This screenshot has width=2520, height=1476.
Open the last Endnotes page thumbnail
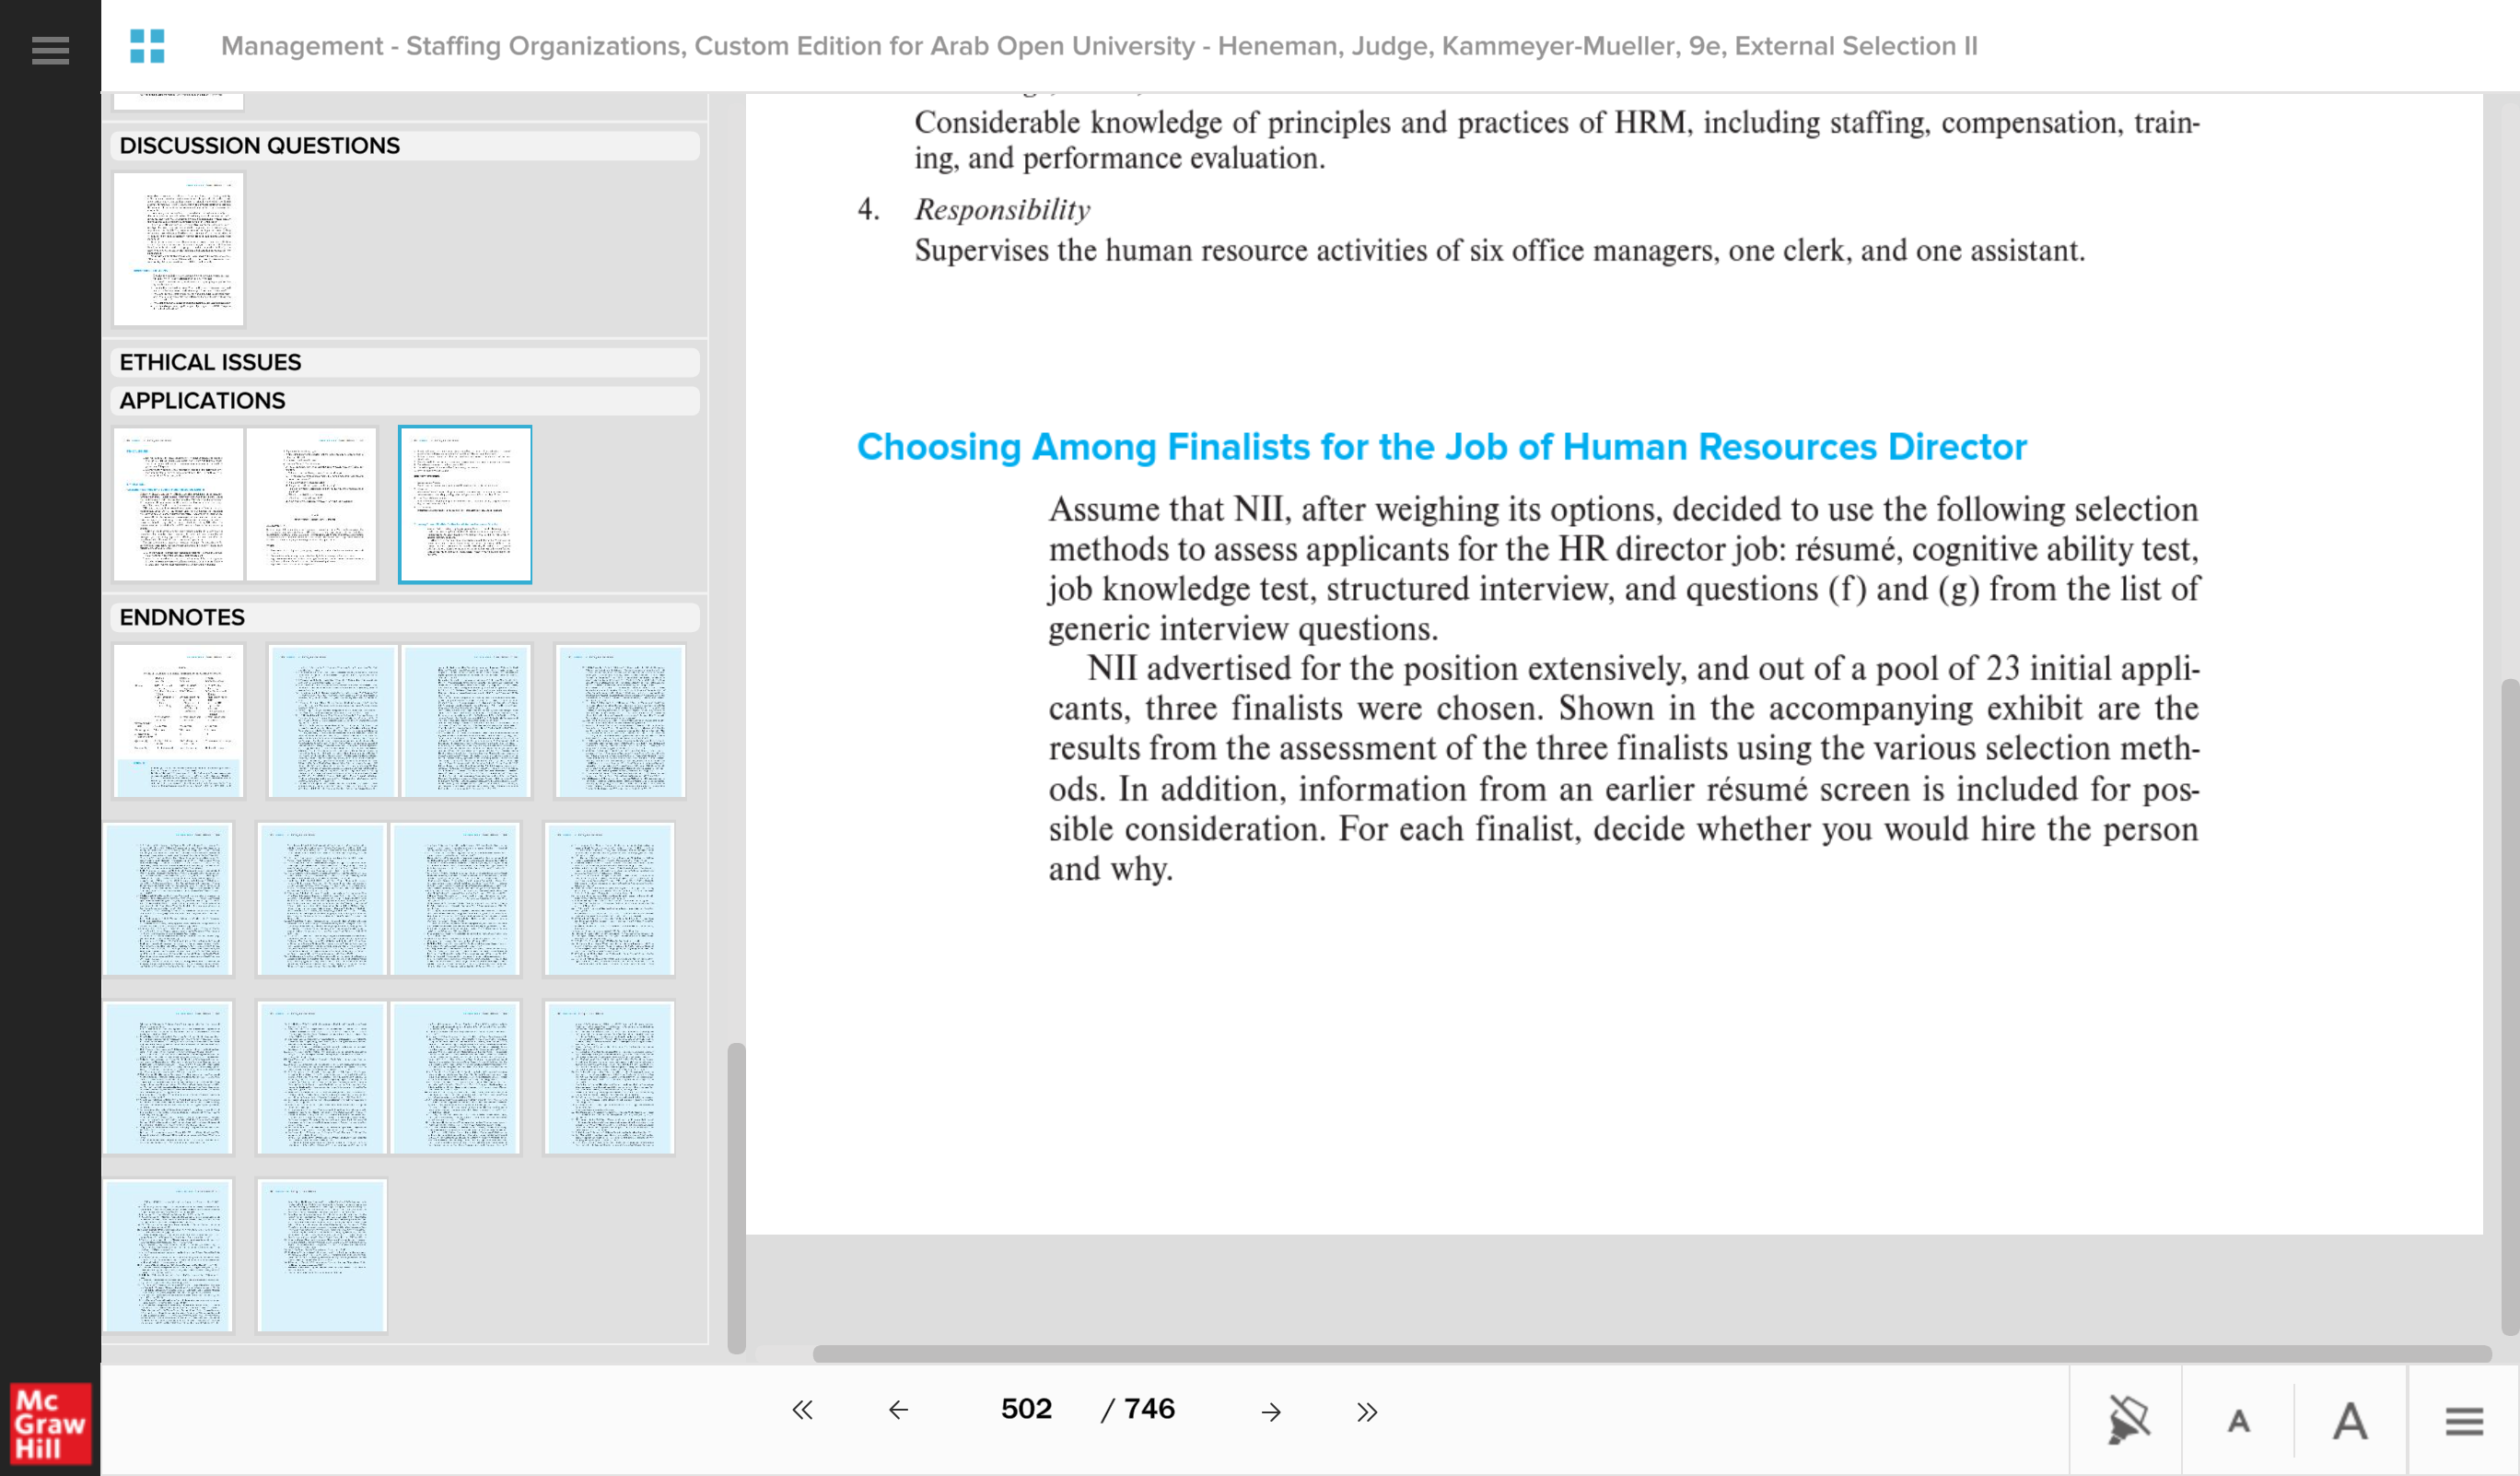pyautogui.click(x=322, y=1255)
